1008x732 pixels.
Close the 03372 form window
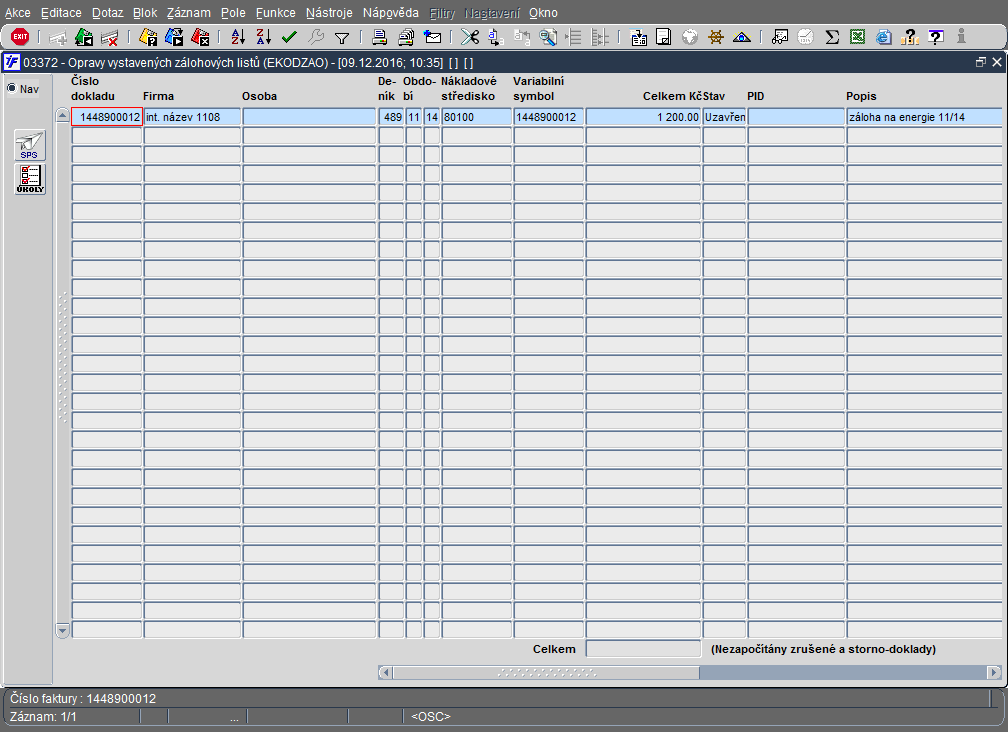coord(996,62)
